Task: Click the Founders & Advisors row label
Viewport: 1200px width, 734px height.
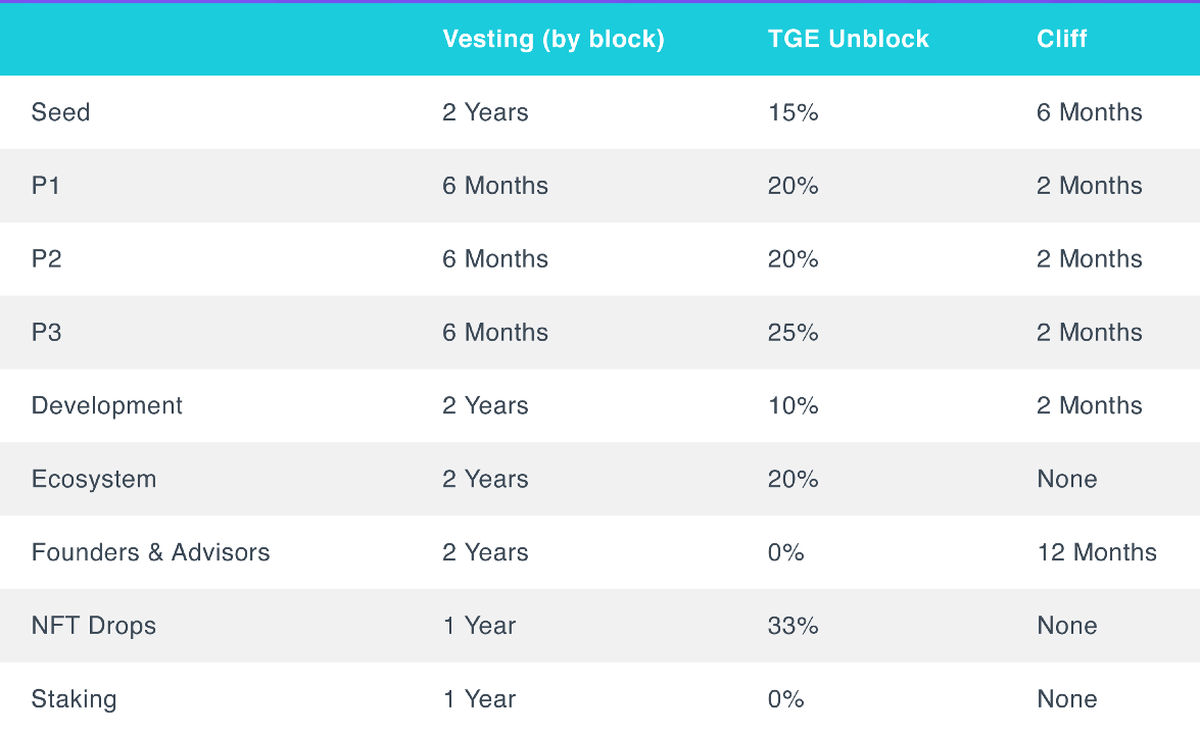Action: point(151,552)
